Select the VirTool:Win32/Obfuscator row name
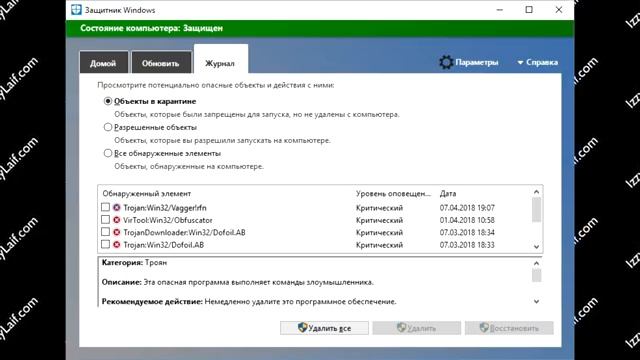This screenshot has width=640, height=360. point(168,220)
